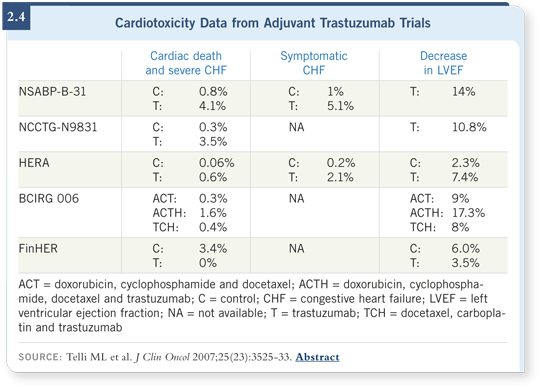Select the BCIRG 006 row label

click(x=49, y=199)
